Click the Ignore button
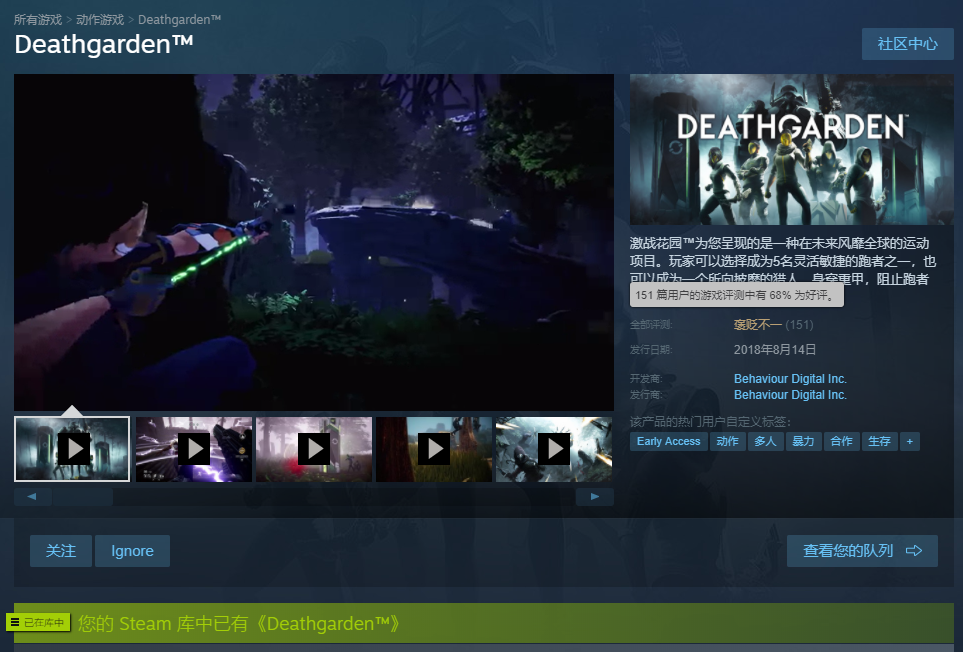The width and height of the screenshot is (963, 652). (132, 551)
